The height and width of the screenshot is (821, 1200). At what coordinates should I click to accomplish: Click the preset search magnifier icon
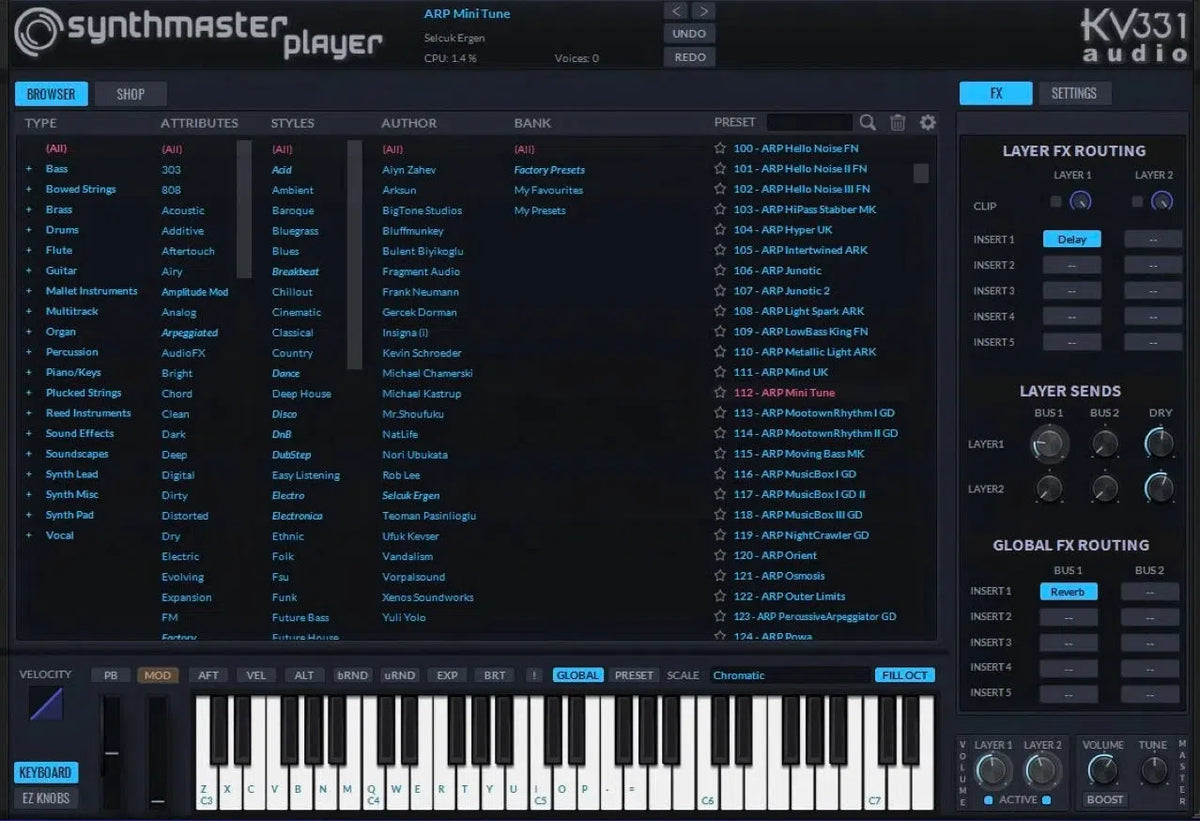click(x=866, y=122)
